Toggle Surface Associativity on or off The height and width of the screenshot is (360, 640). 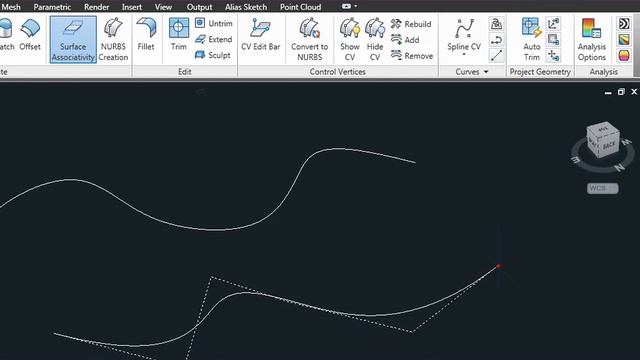(73, 40)
